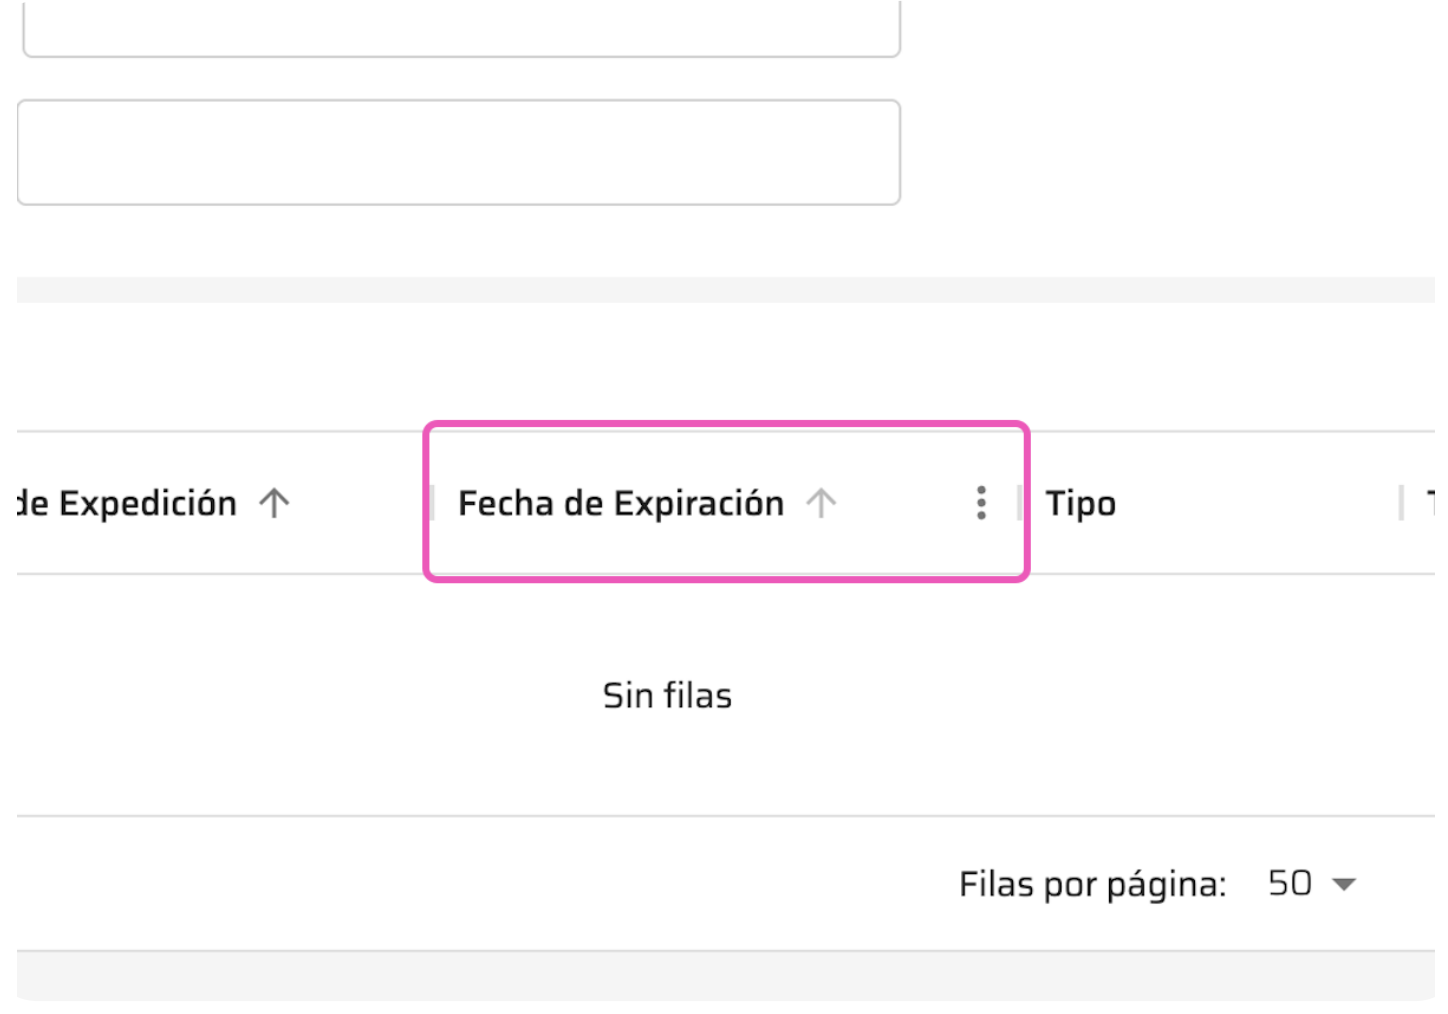This screenshot has width=1448, height=1014.
Task: Click the sort arrow beside Fecha de Expiración
Action: [821, 503]
